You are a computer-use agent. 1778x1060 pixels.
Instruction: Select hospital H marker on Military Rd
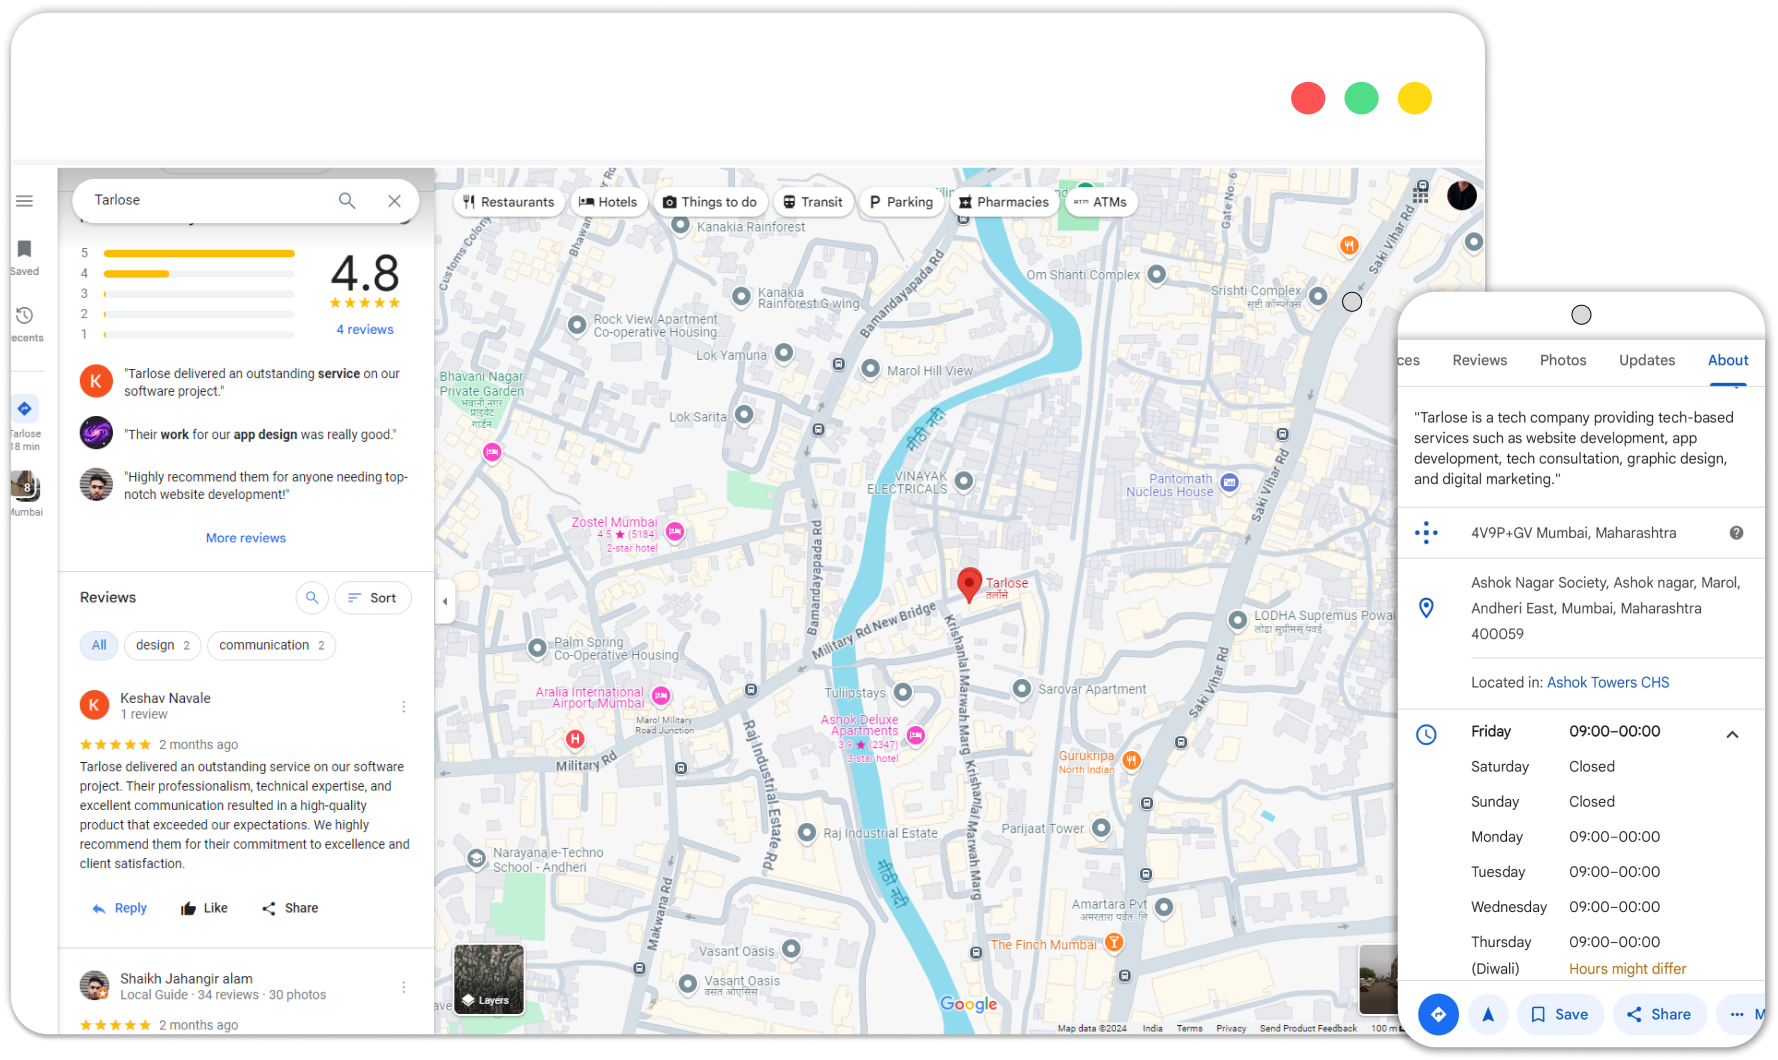(x=575, y=739)
